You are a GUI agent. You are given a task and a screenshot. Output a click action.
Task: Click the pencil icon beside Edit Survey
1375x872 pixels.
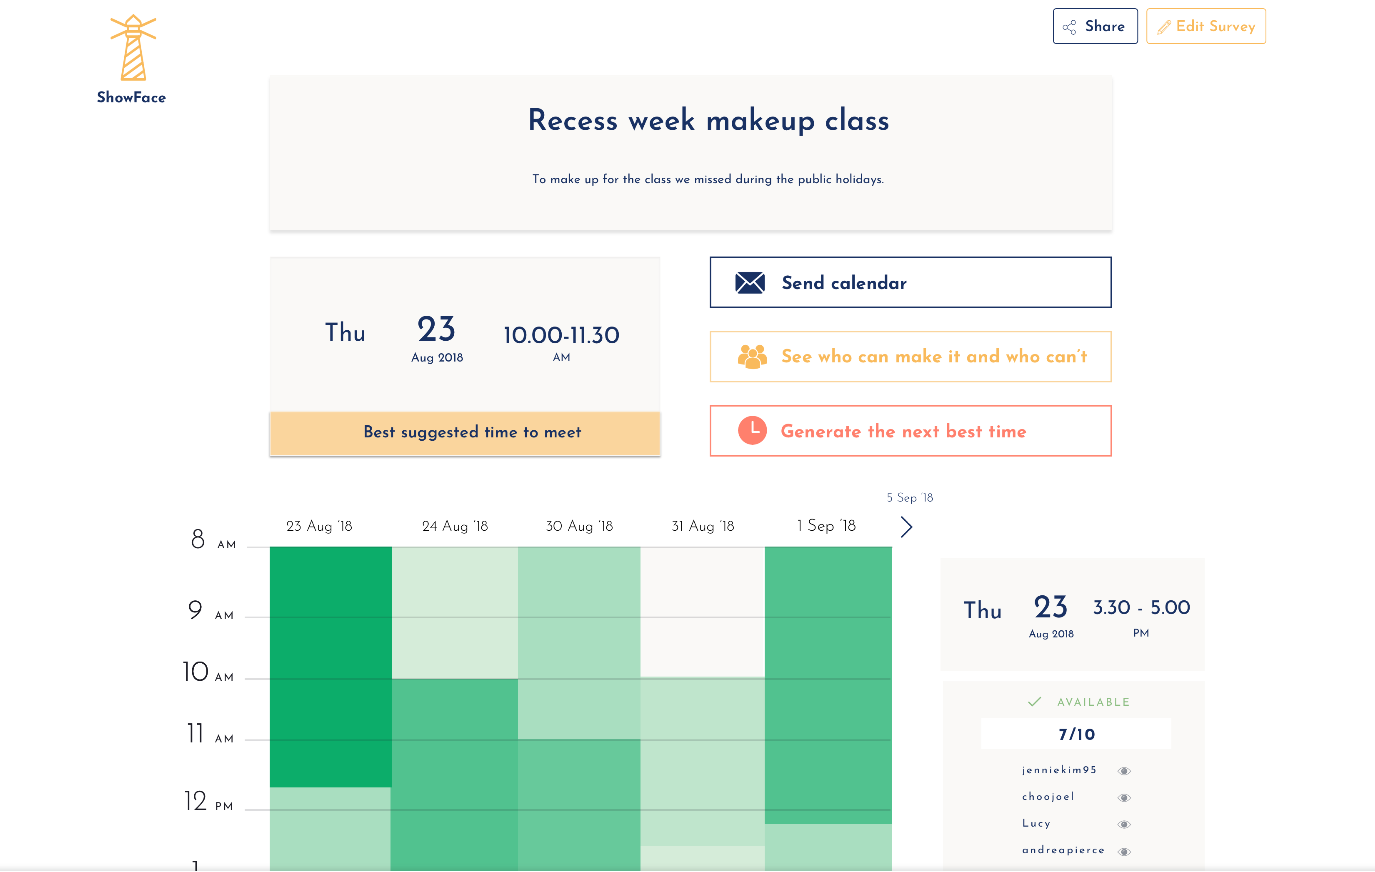pos(1163,27)
